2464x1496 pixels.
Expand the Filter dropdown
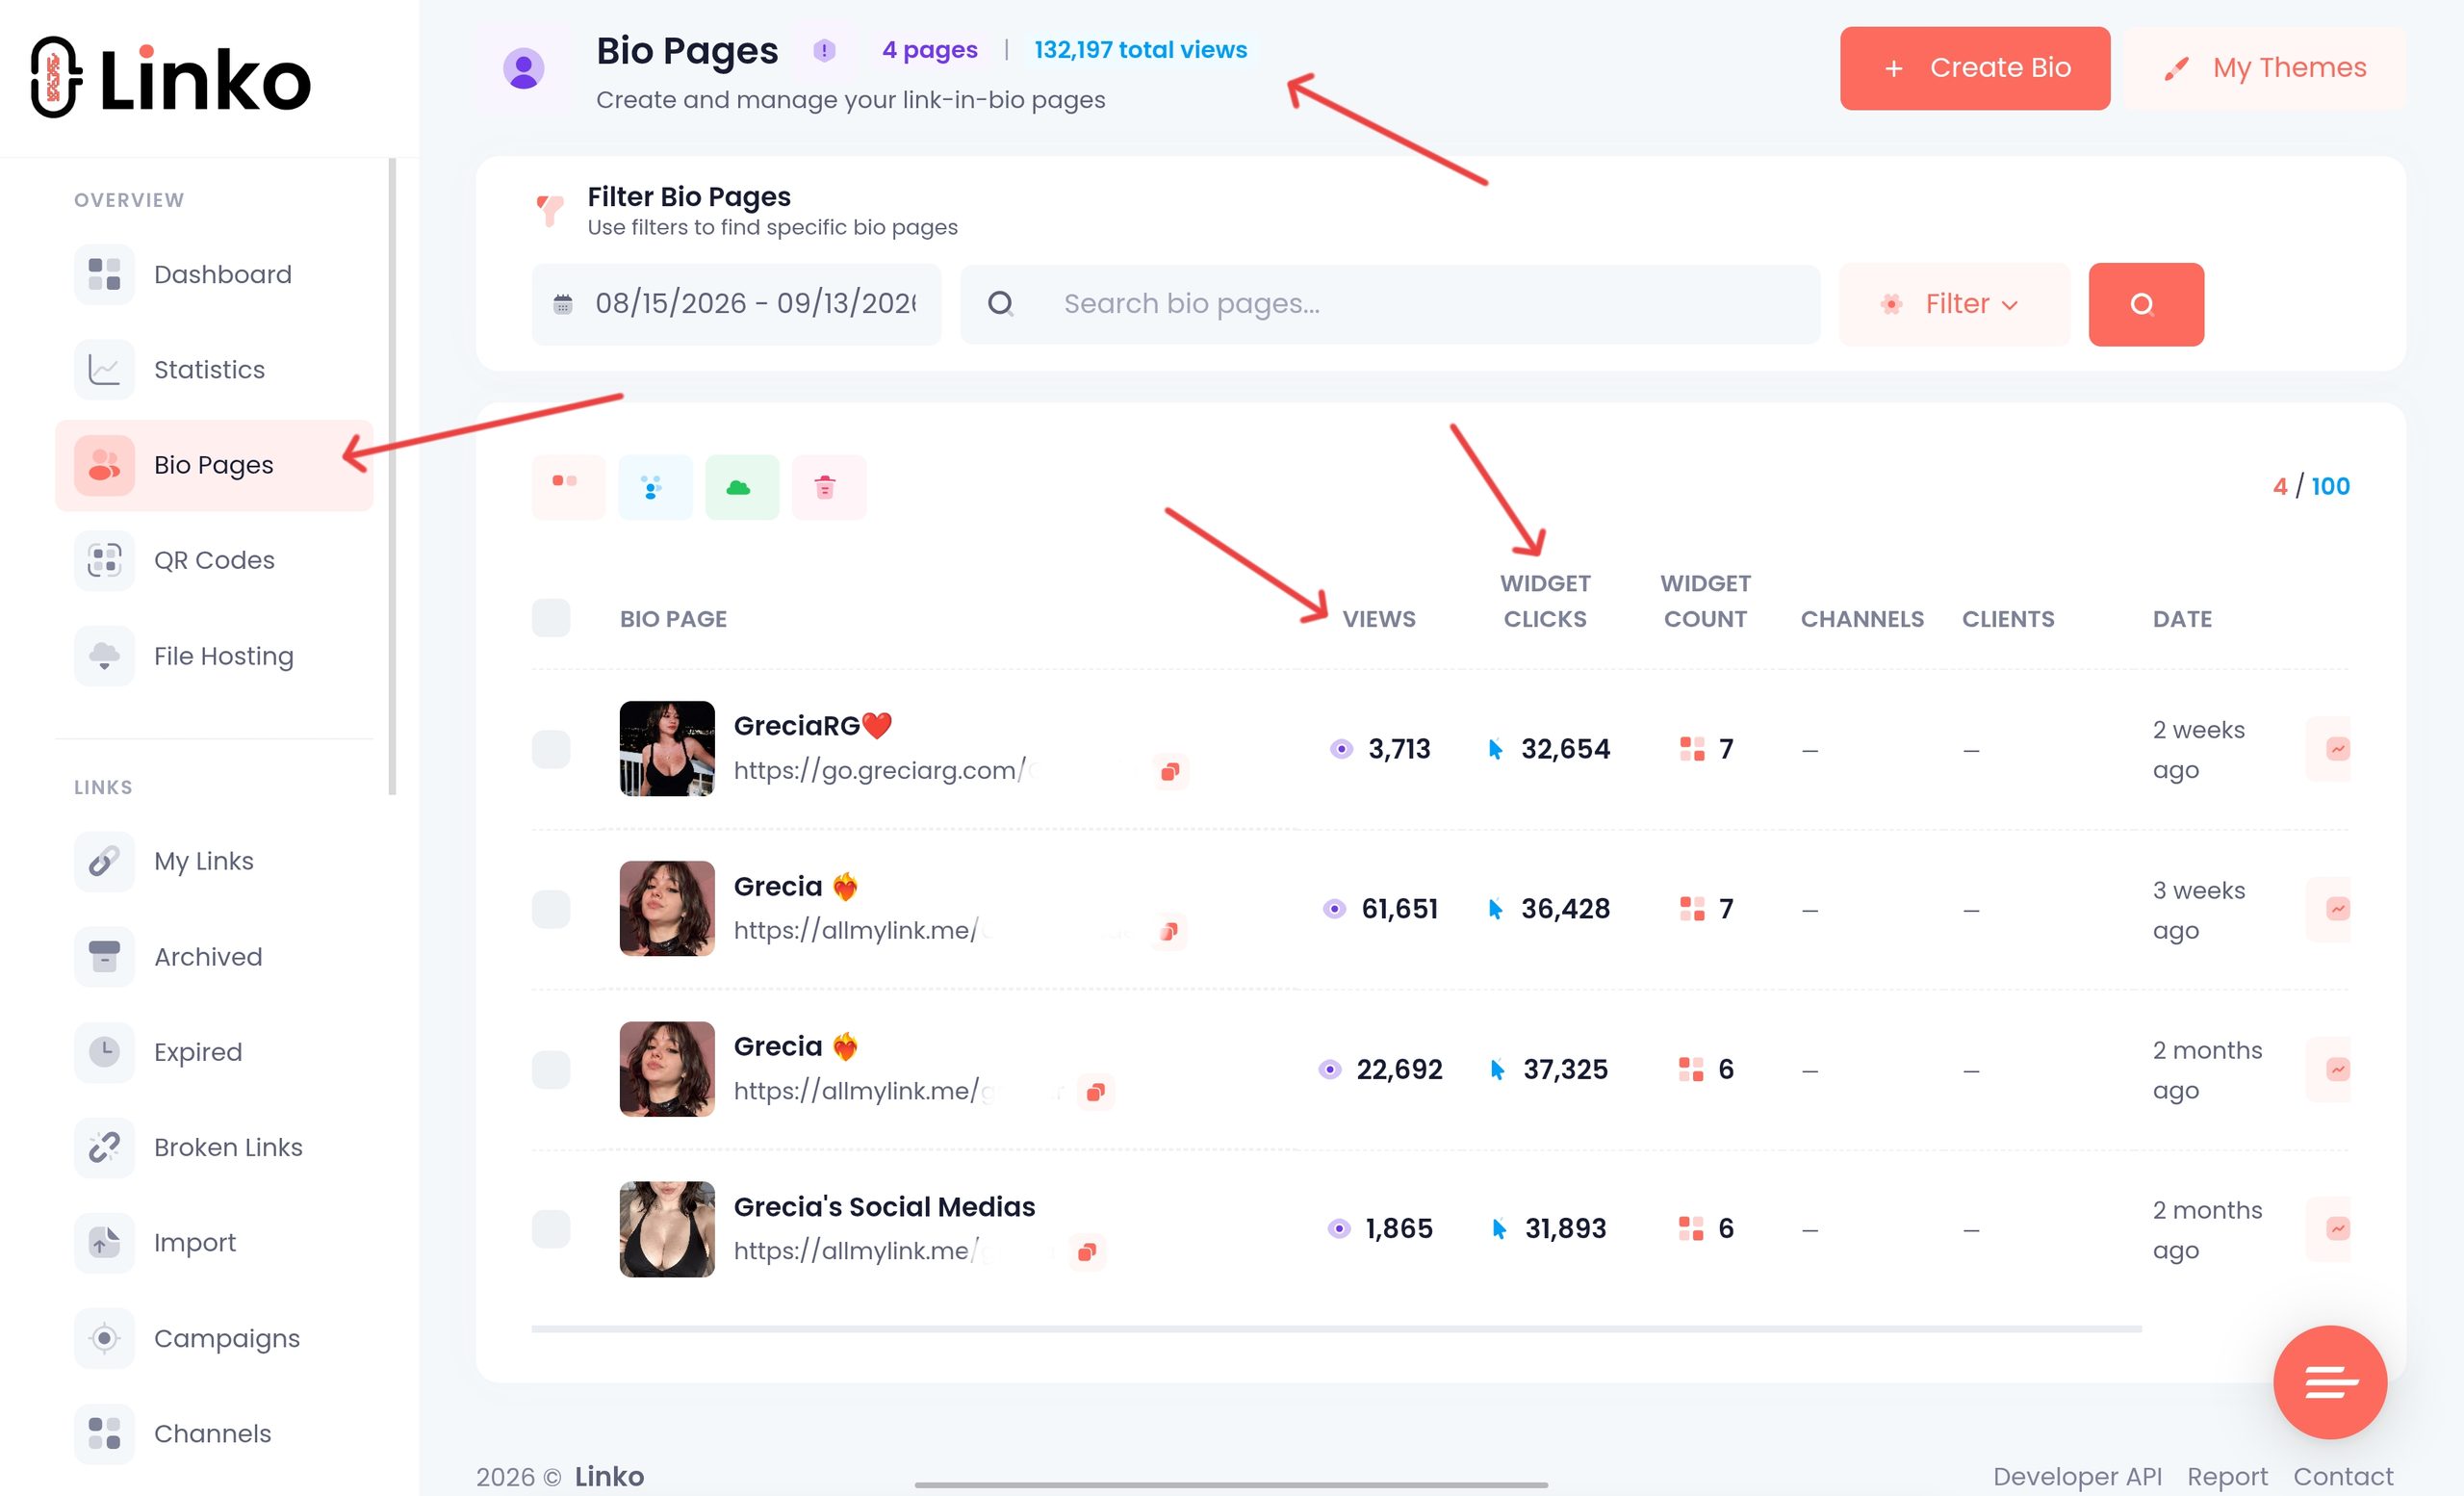click(x=1955, y=304)
